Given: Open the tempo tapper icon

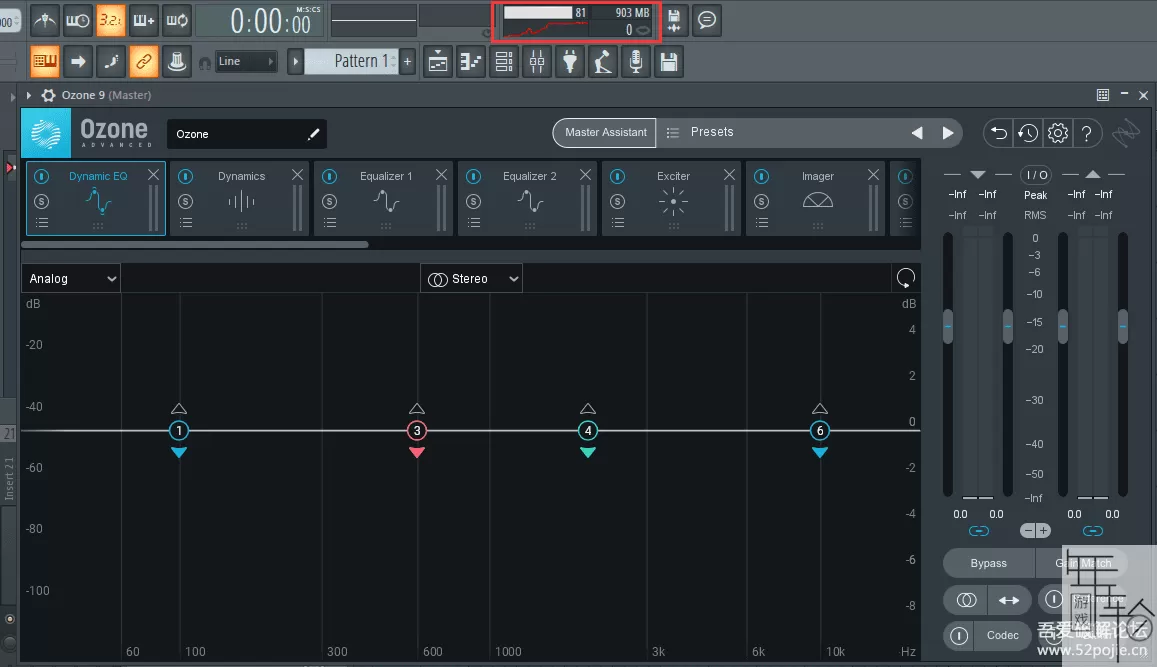Looking at the screenshot, I should [x=603, y=62].
